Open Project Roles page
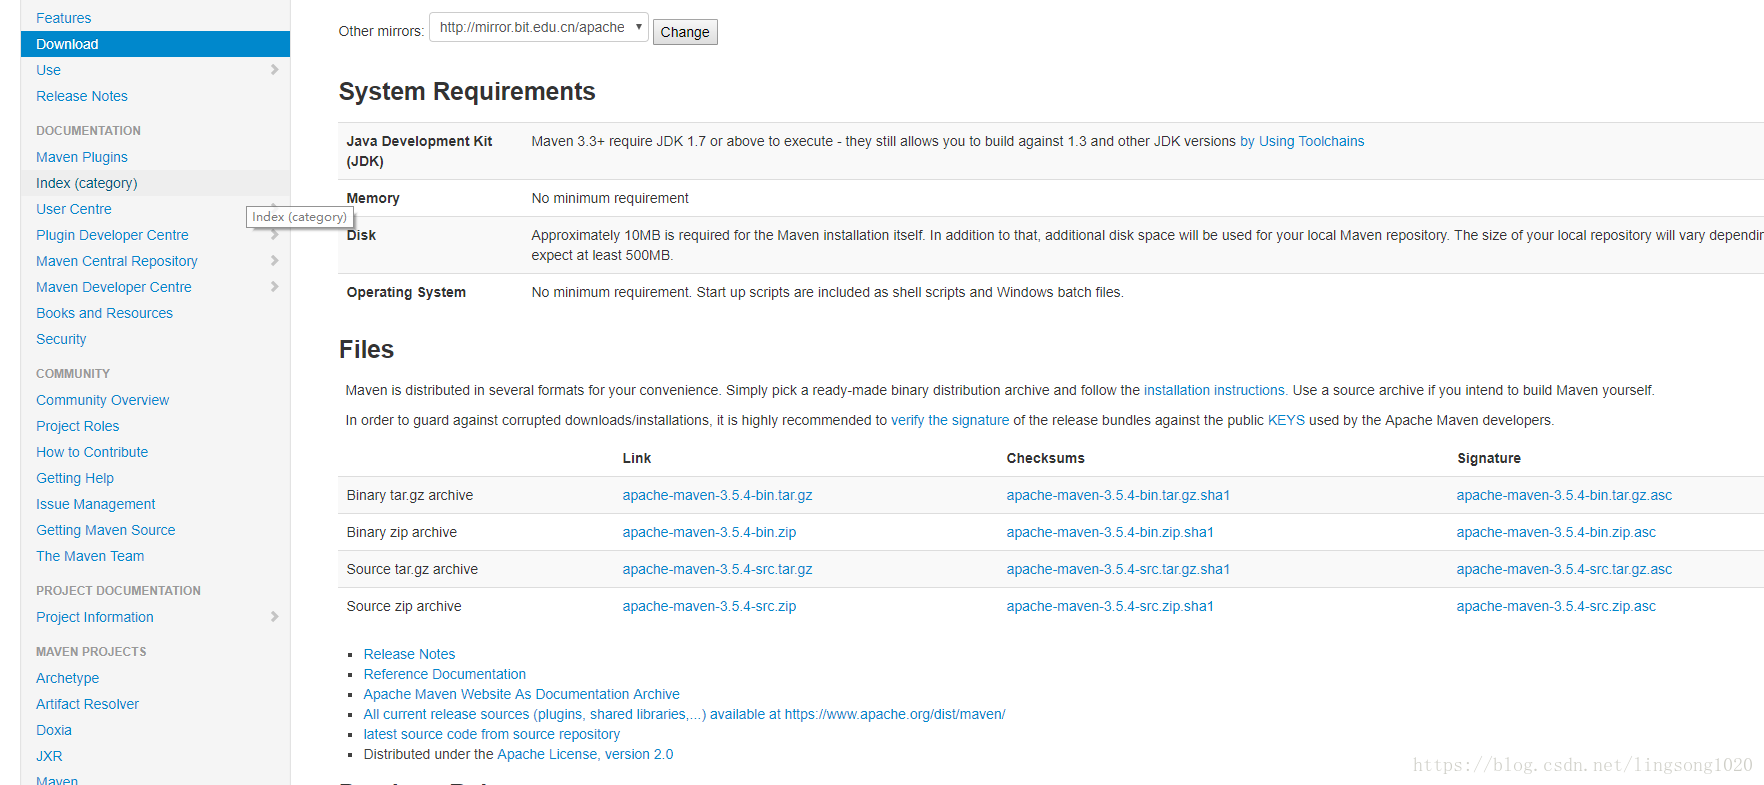The height and width of the screenshot is (785, 1764). tap(77, 426)
